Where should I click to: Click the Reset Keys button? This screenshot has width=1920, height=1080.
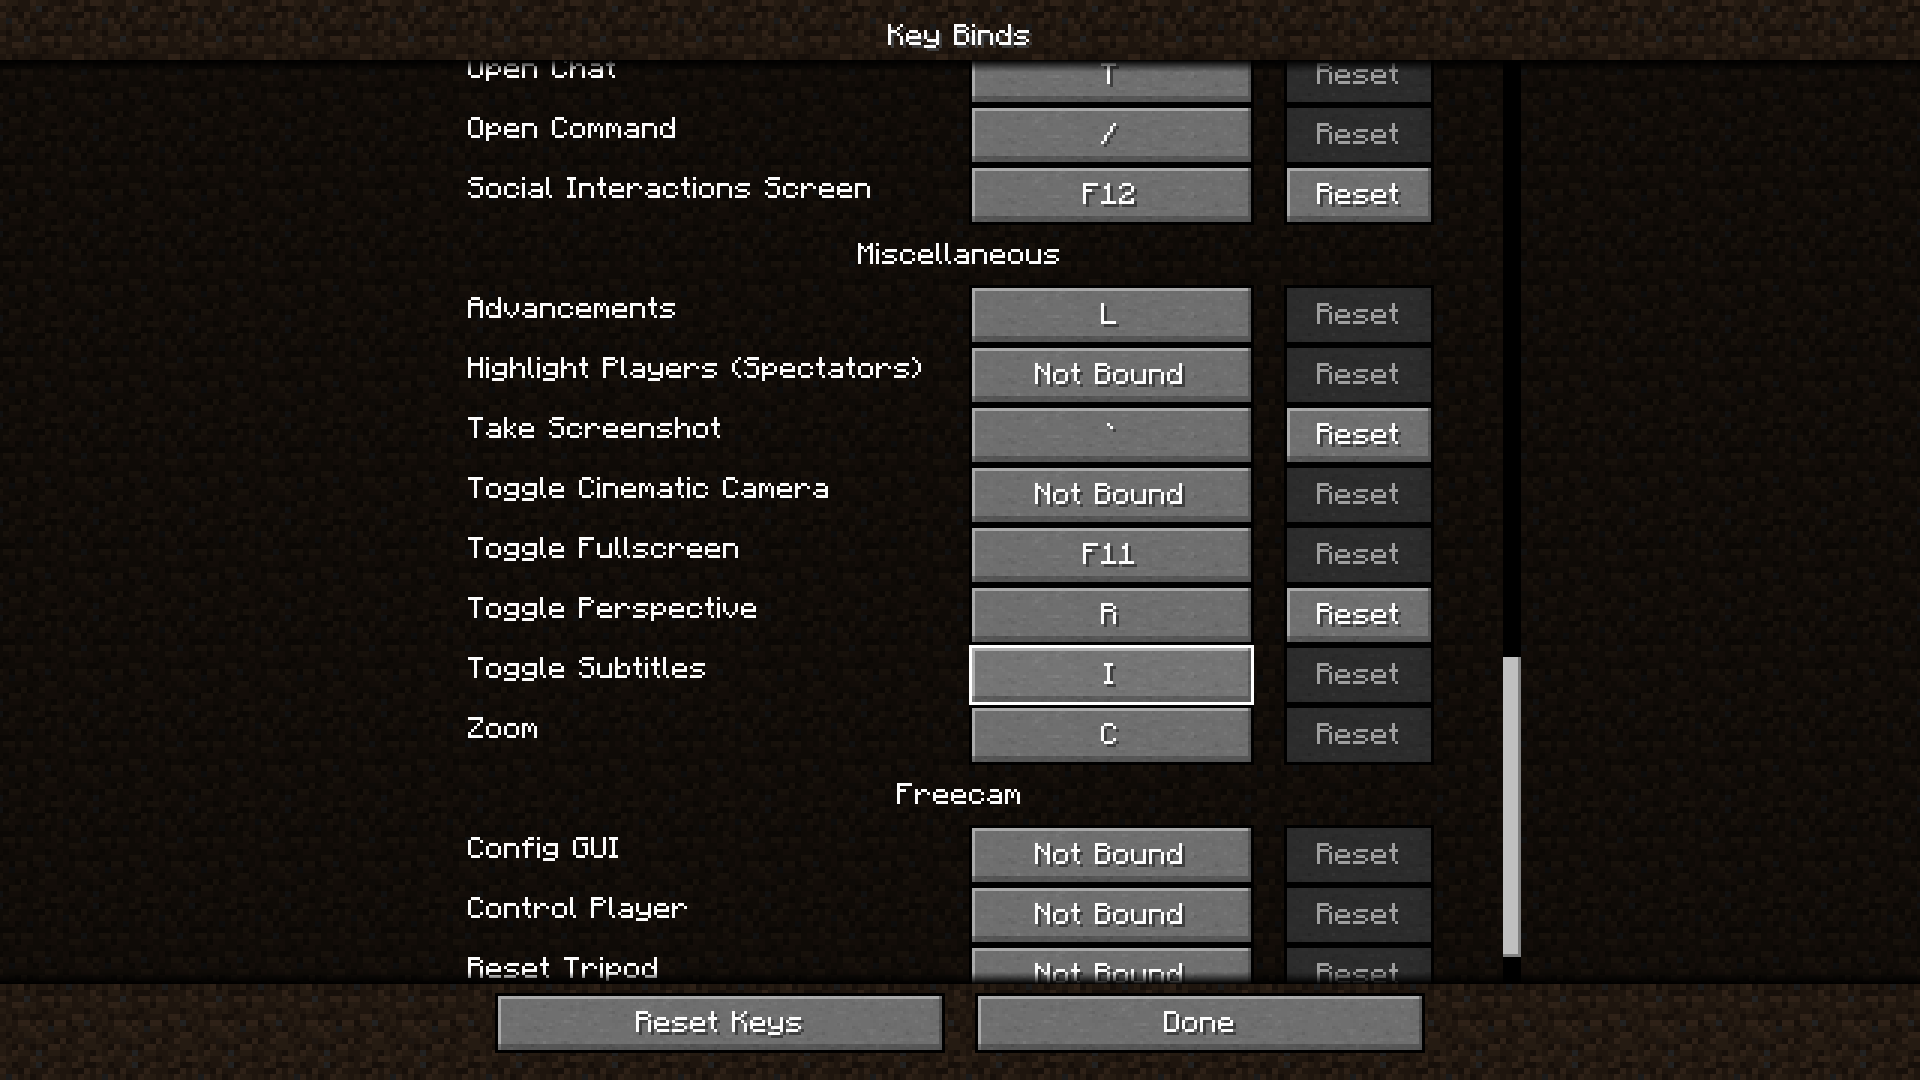tap(720, 1022)
